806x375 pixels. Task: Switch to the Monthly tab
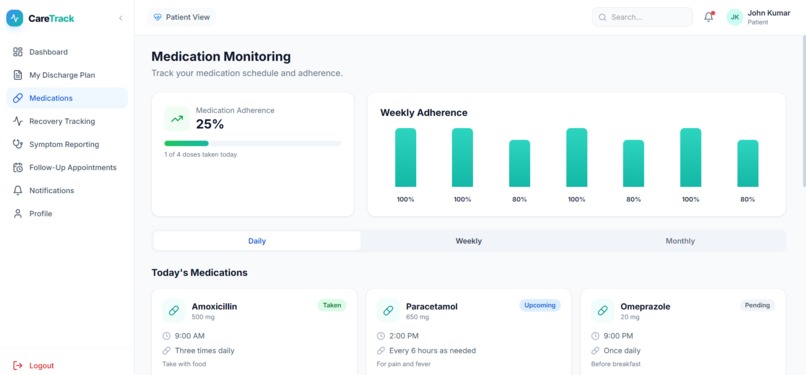coord(680,241)
